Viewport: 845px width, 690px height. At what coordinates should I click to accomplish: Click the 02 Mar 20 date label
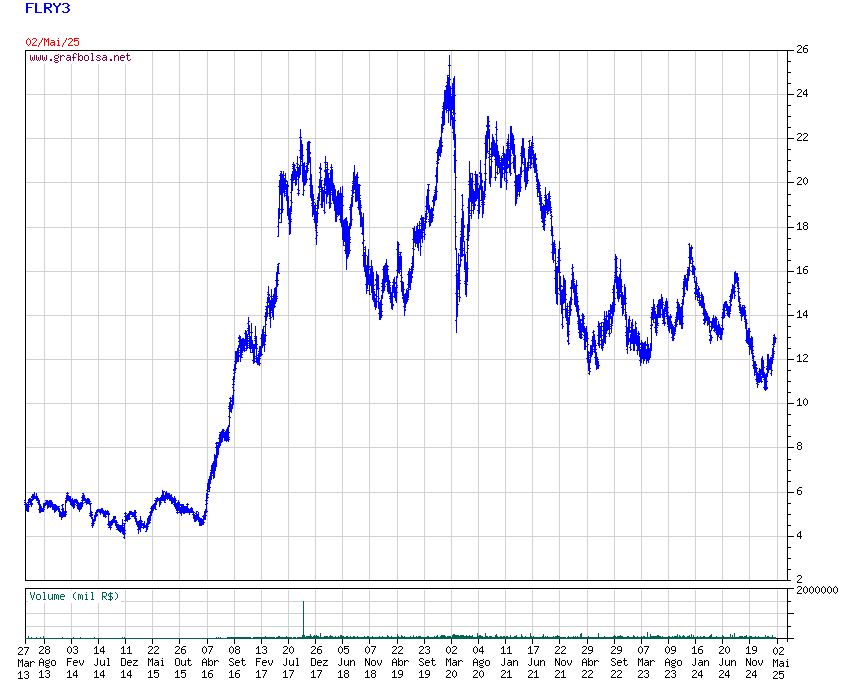pos(453,663)
